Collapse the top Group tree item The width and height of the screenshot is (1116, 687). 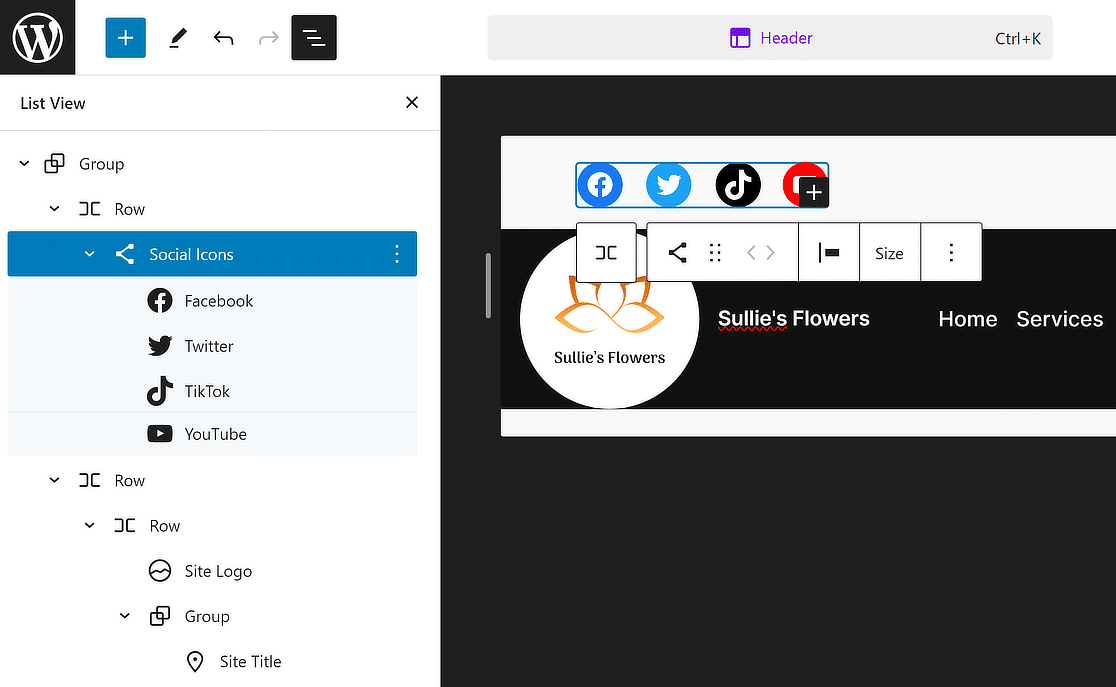click(25, 164)
